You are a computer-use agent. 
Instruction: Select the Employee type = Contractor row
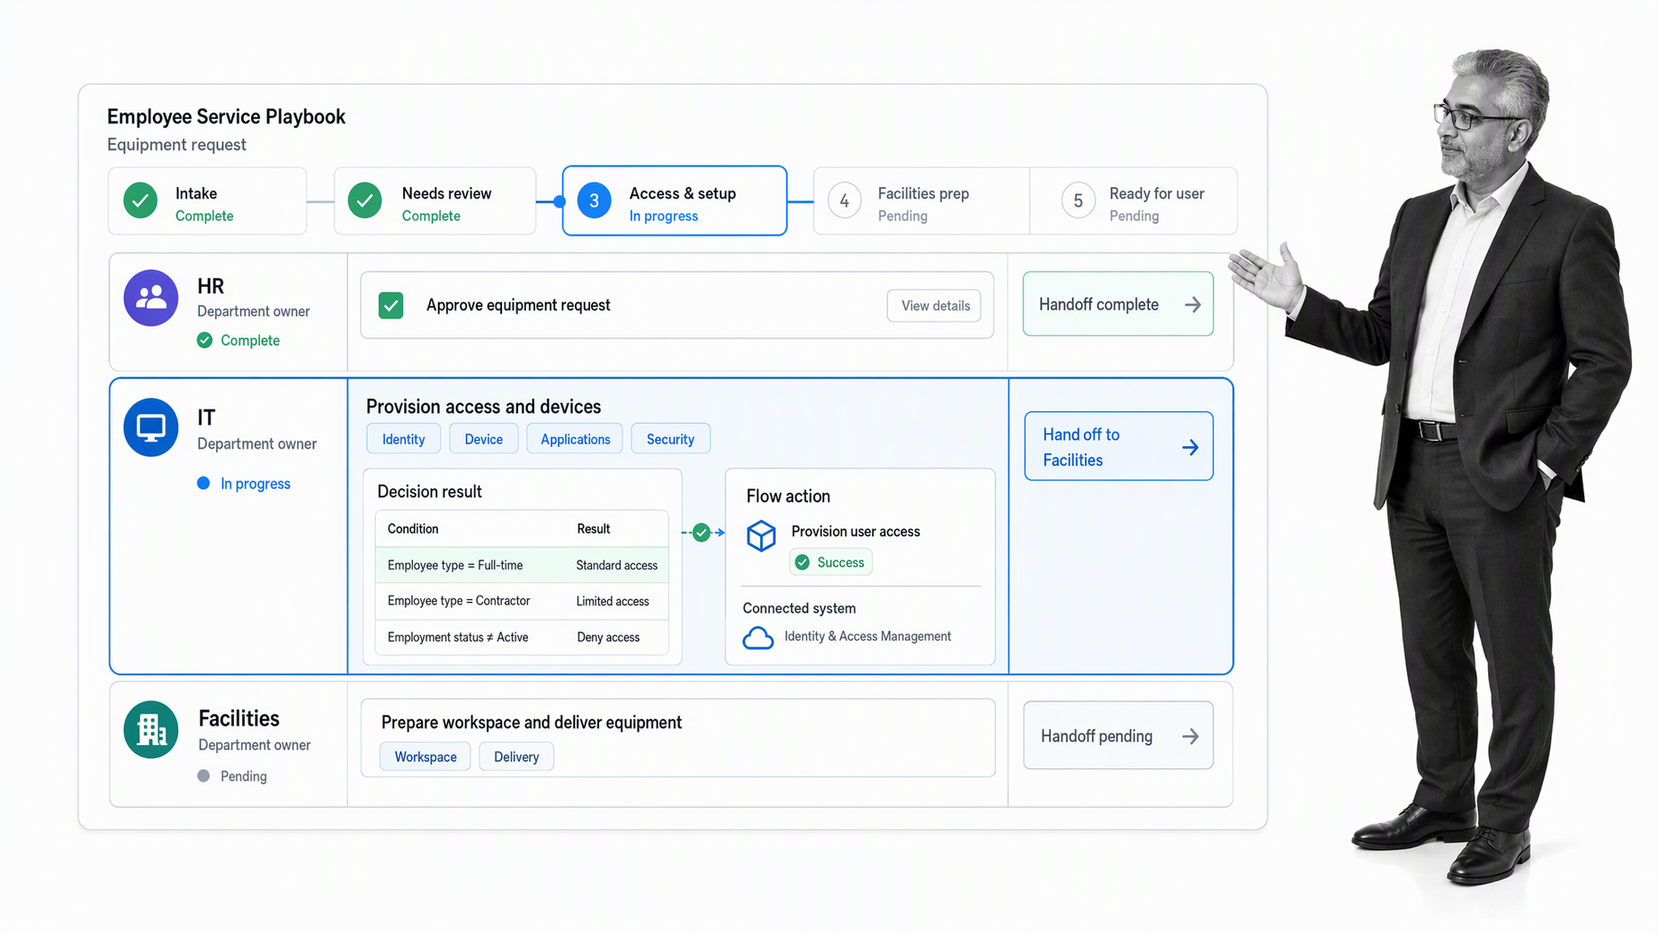[521, 601]
